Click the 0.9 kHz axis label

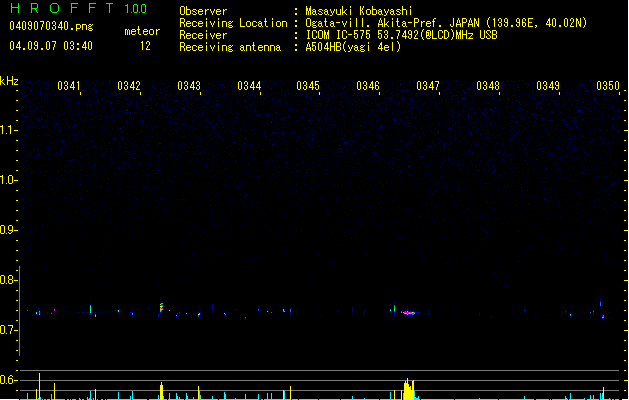pyautogui.click(x=8, y=230)
